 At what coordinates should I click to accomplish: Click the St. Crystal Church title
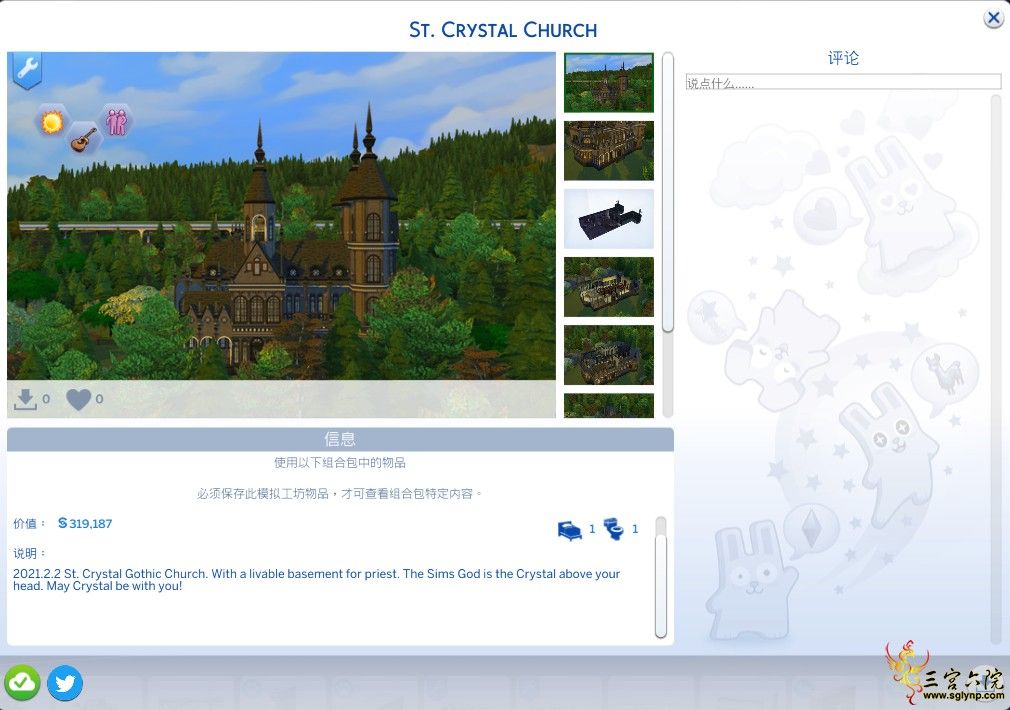(x=503, y=30)
